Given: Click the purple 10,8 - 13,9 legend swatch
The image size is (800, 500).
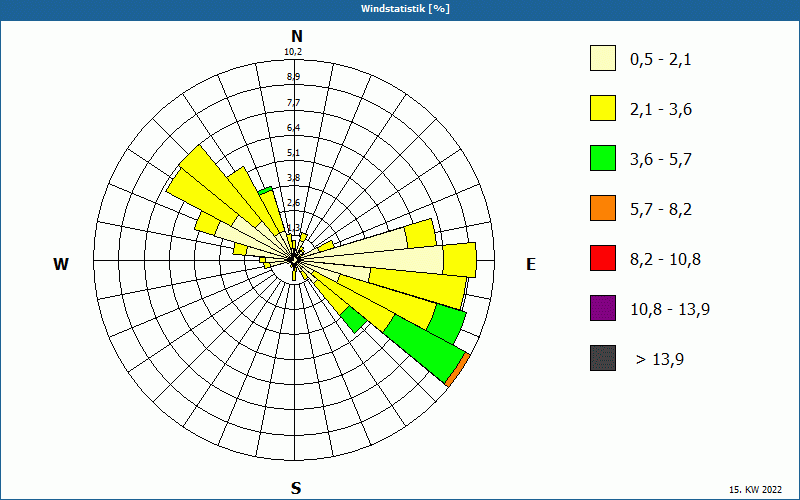Looking at the screenshot, I should pos(603,308).
